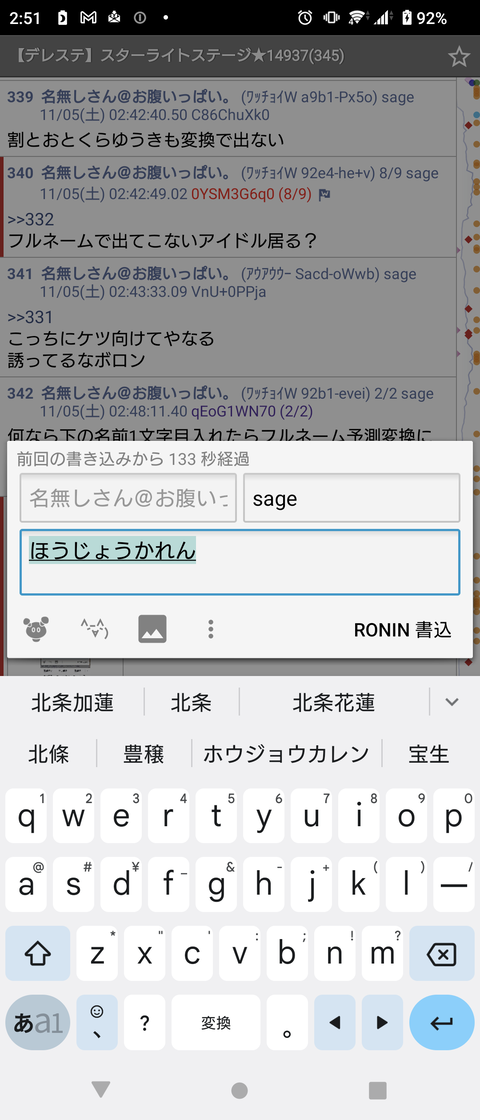
Task: Choose the suggestion 北条加蓮
Action: (72, 703)
